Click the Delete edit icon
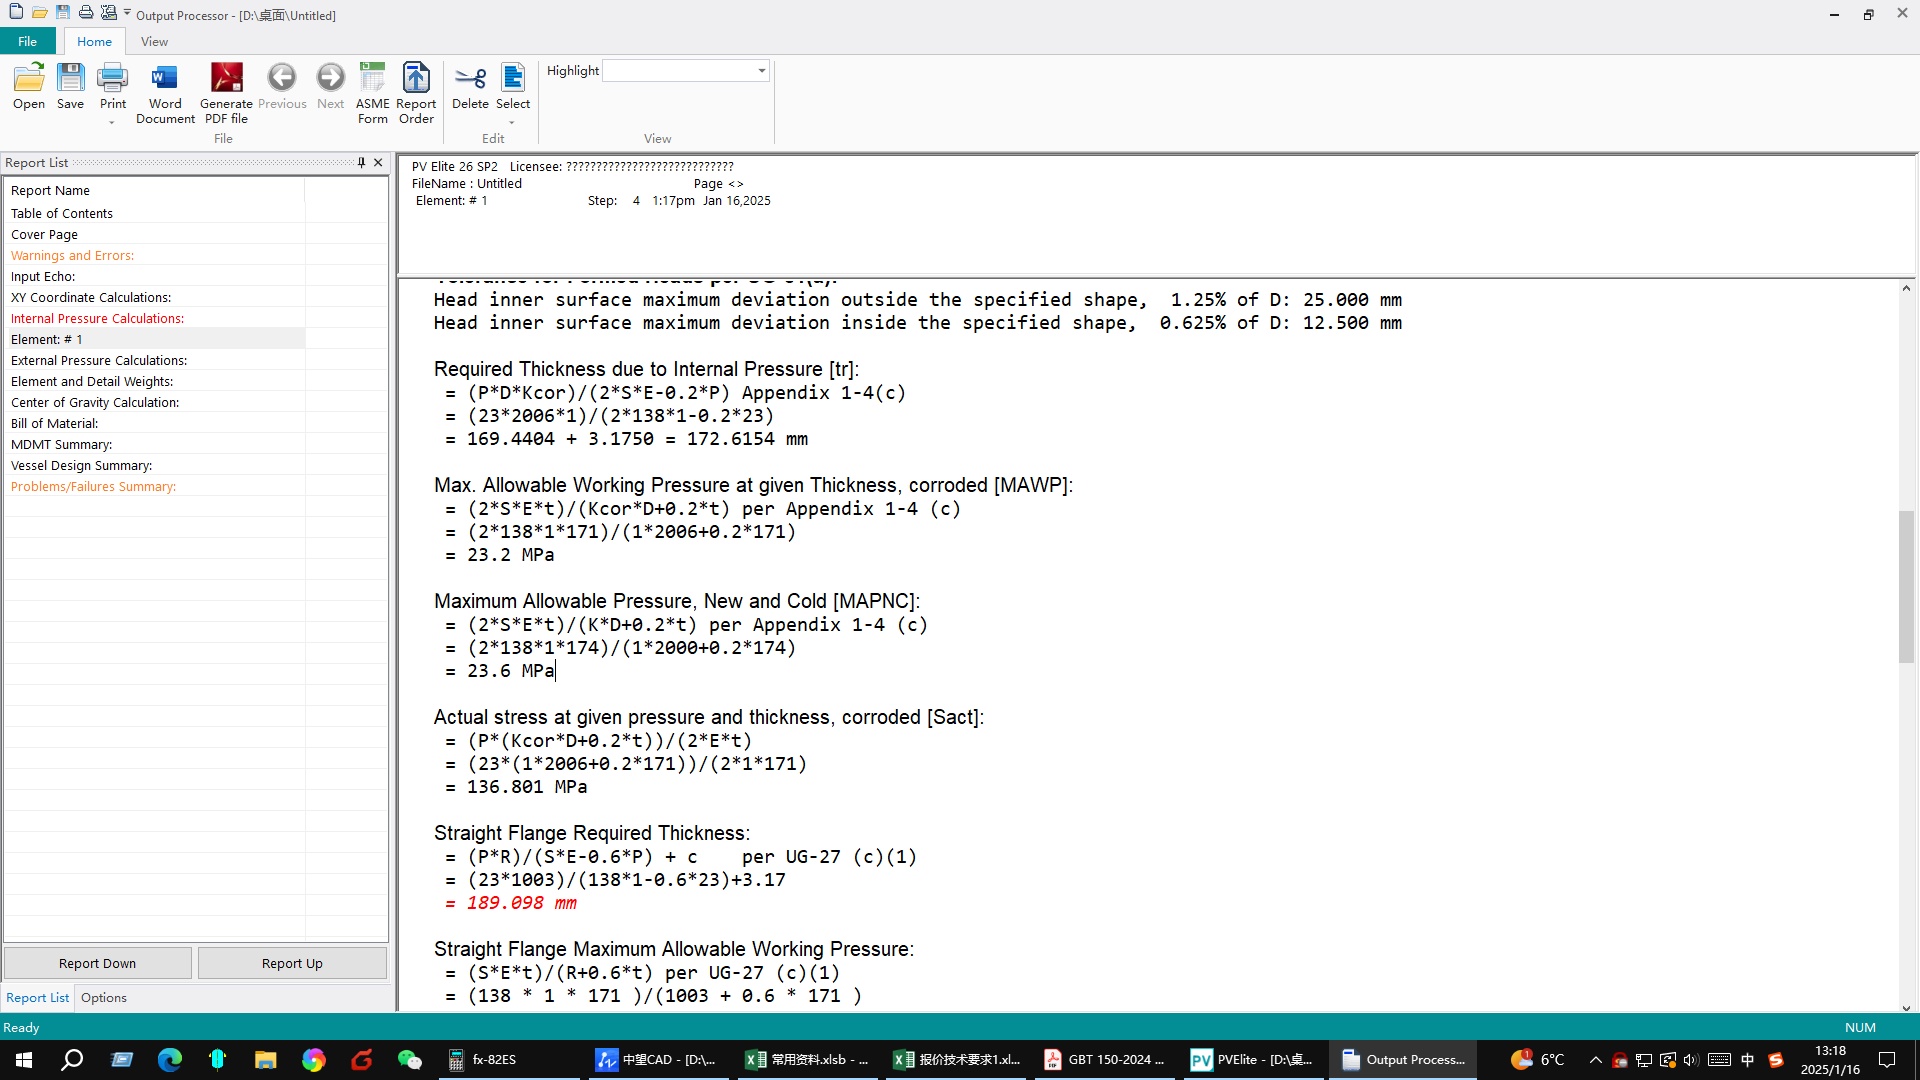Screen dimensions: 1920x1080 [470, 86]
